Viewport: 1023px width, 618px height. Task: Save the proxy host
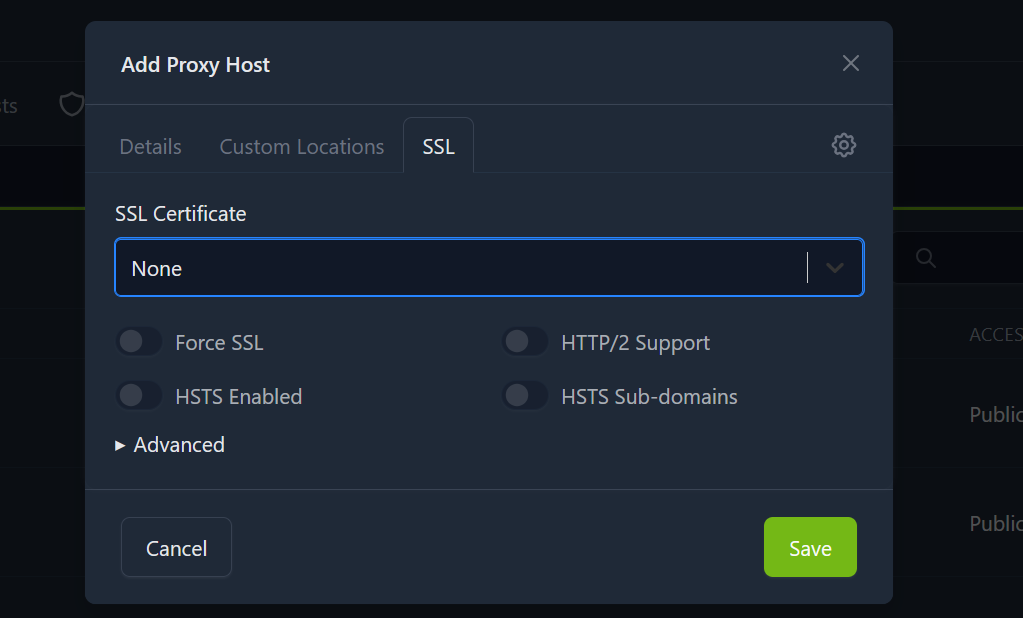810,548
